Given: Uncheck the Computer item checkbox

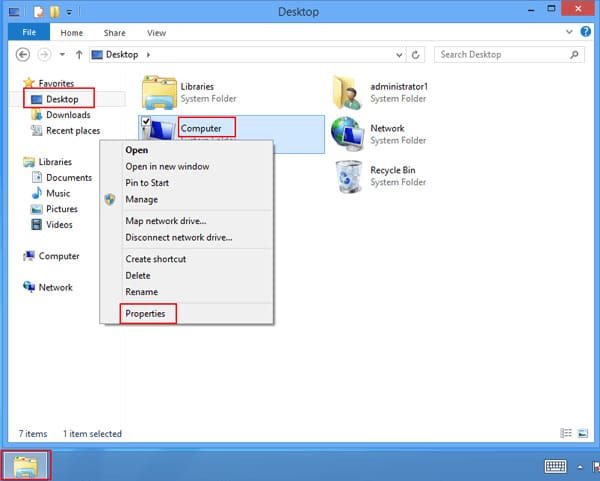Looking at the screenshot, I should pyautogui.click(x=146, y=122).
